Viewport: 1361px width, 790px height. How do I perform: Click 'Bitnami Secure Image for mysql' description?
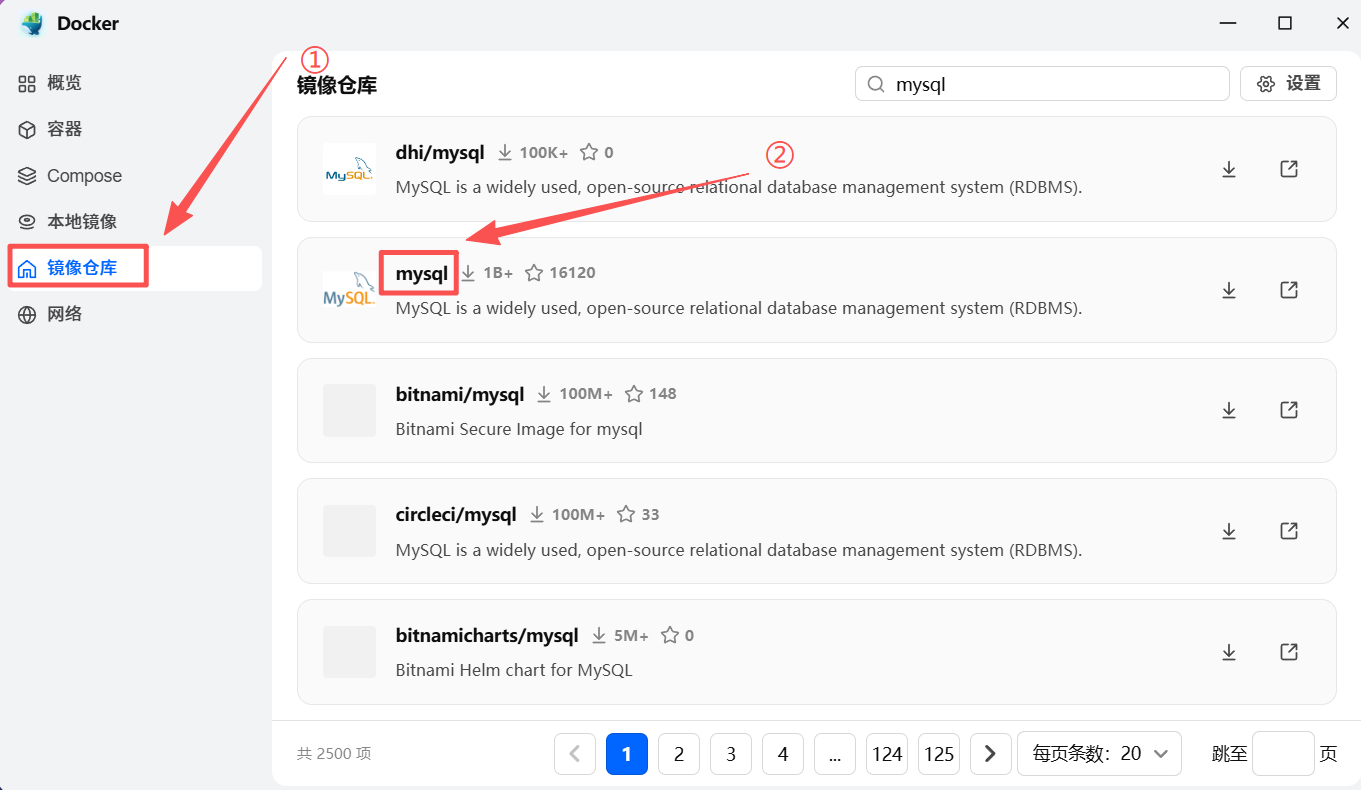click(519, 430)
